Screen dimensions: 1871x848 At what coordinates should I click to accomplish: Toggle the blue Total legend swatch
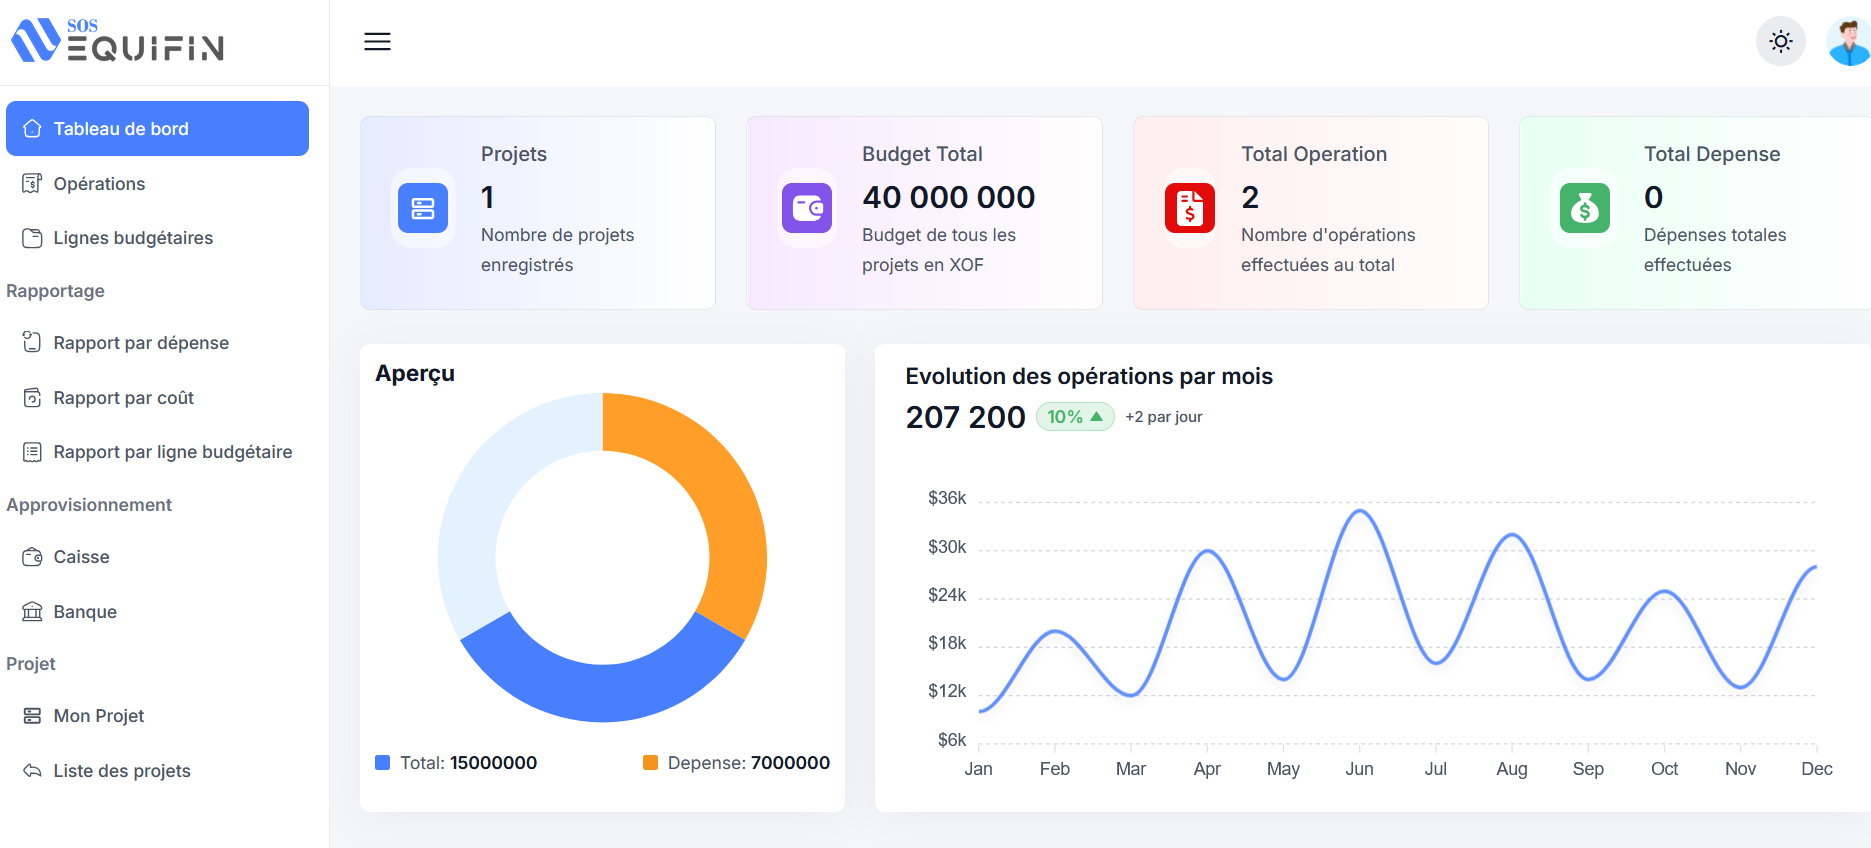tap(382, 763)
